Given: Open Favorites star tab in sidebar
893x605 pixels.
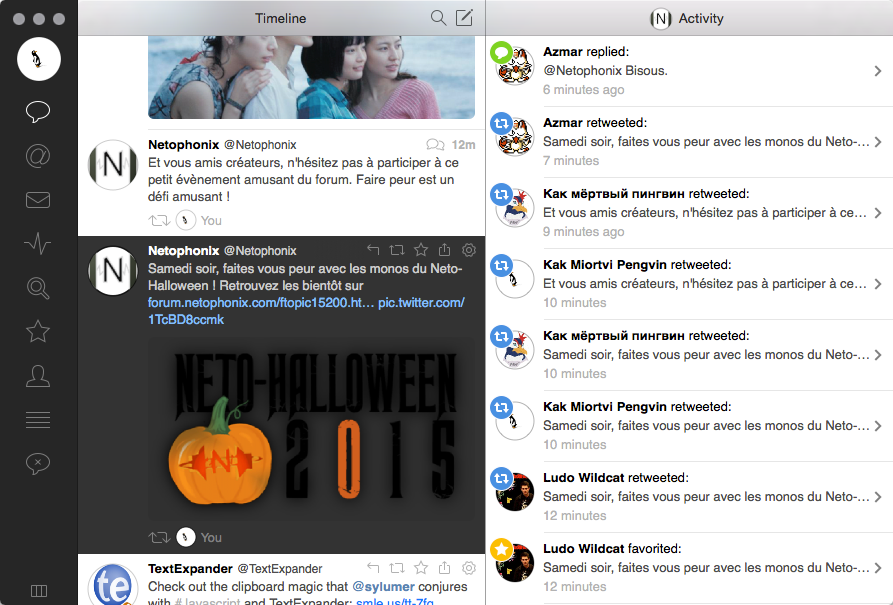Looking at the screenshot, I should coord(38,331).
